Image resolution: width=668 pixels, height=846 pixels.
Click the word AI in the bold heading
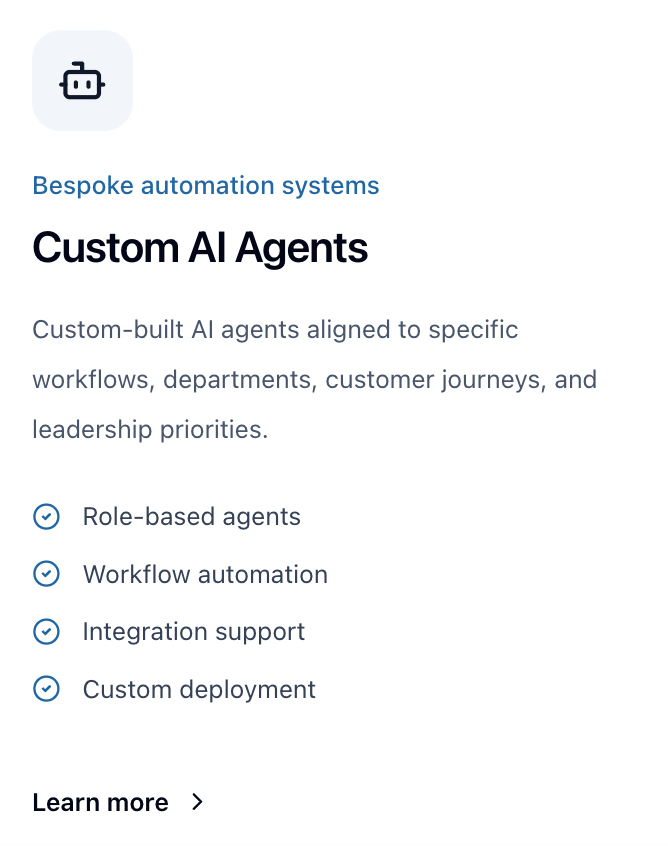216,247
